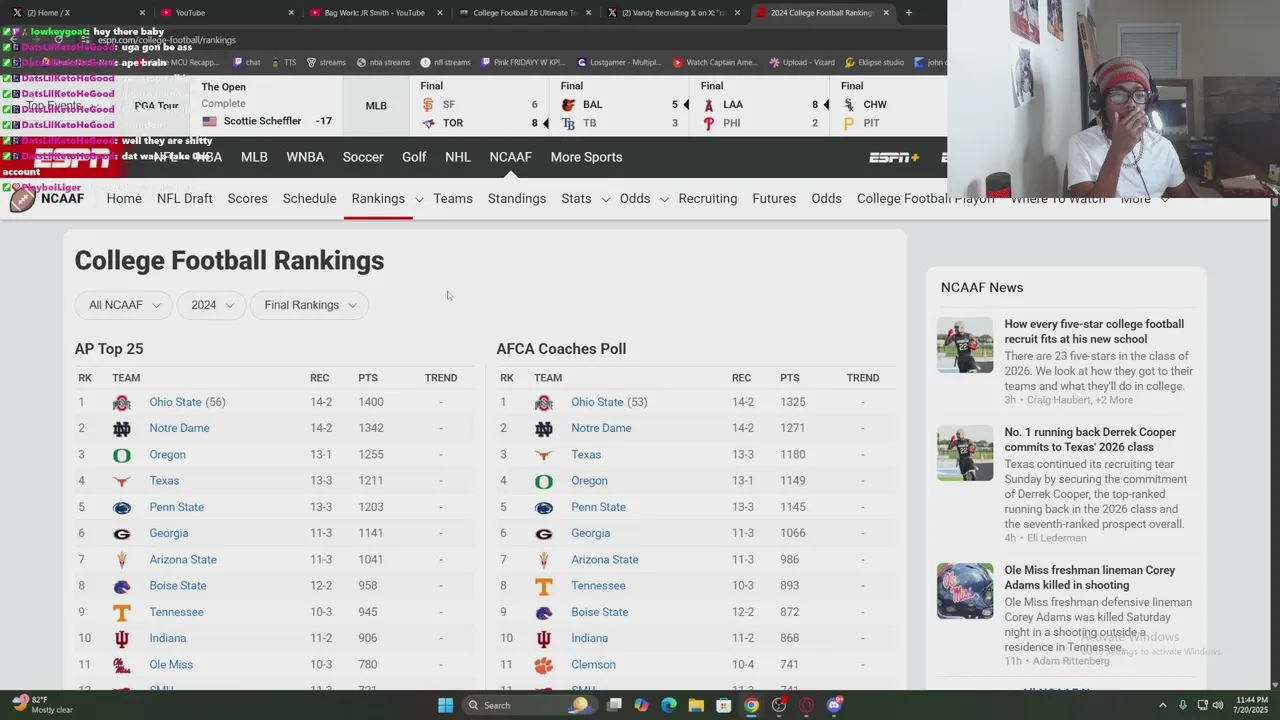
Task: Click the ESPN+ logo in the header
Action: (894, 157)
